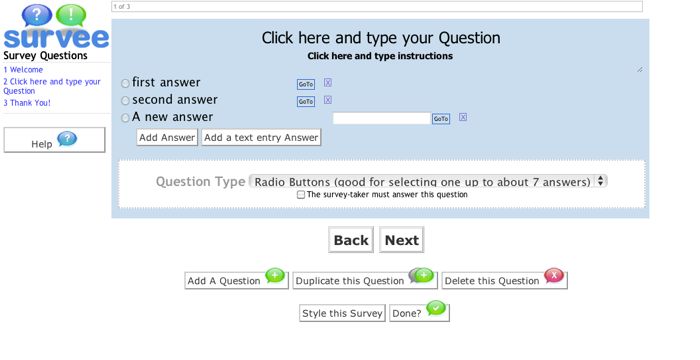Click GoTo icon next to first answer
700x360 pixels.
click(306, 84)
